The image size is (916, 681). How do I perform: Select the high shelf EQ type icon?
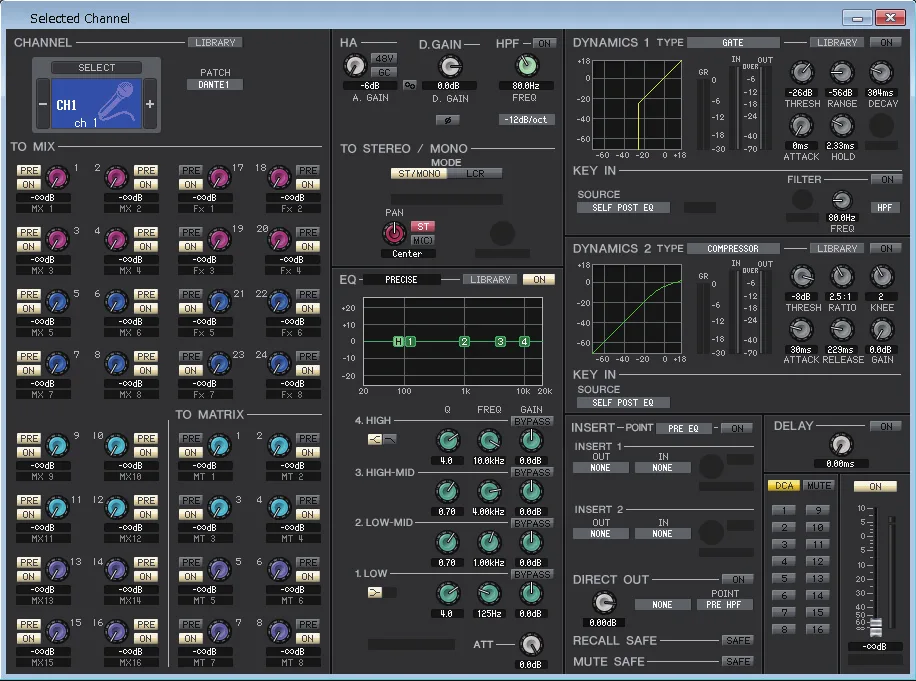point(374,439)
